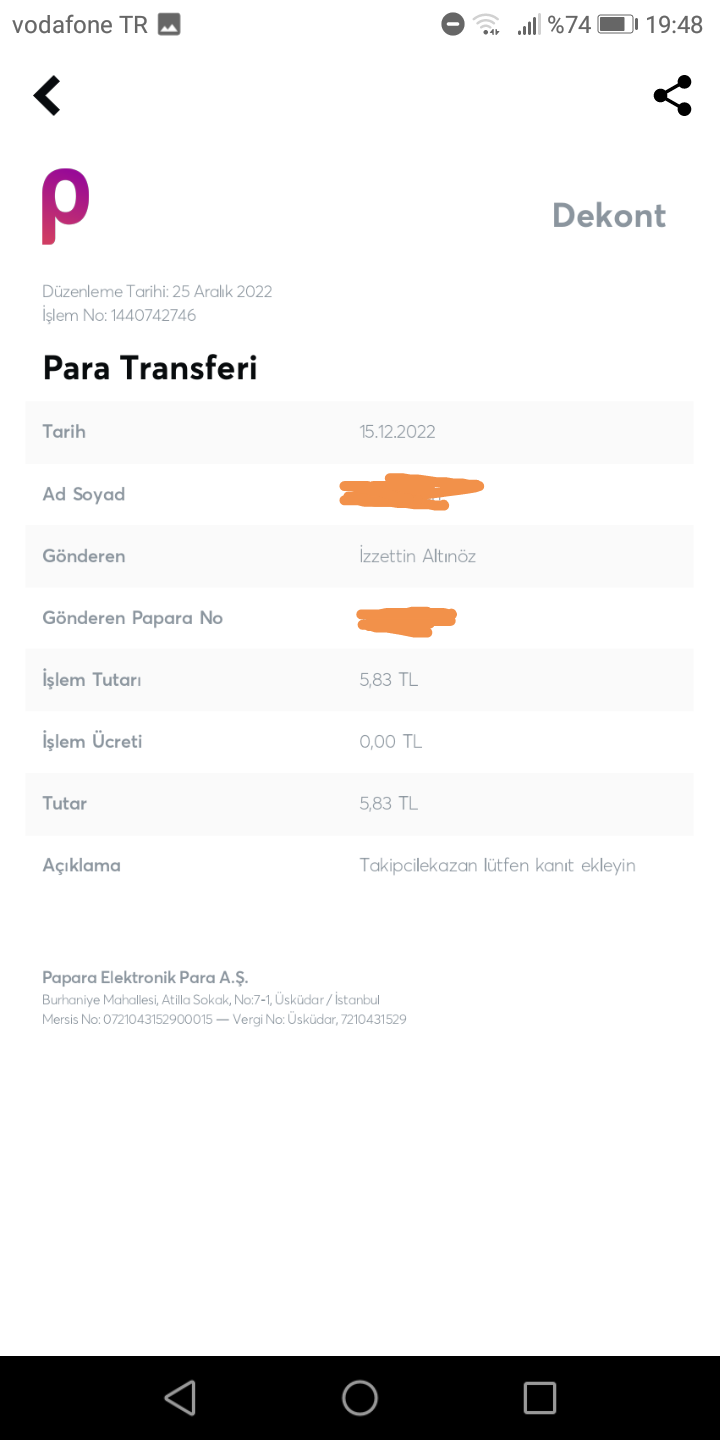Tap the Dekont heading
720x1440 pixels.
[608, 215]
